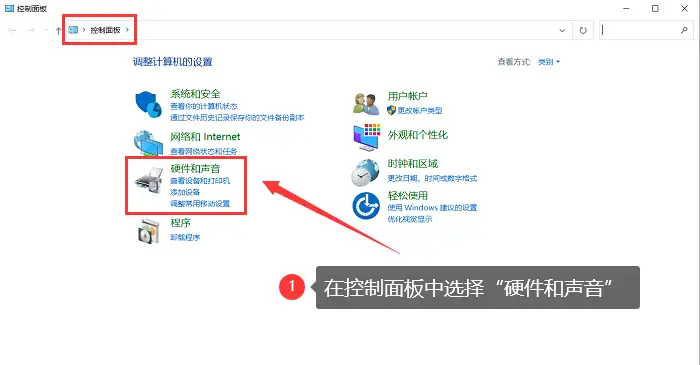700x365 pixels.
Task: Click the Control Panel title bar icon
Action: click(9, 8)
